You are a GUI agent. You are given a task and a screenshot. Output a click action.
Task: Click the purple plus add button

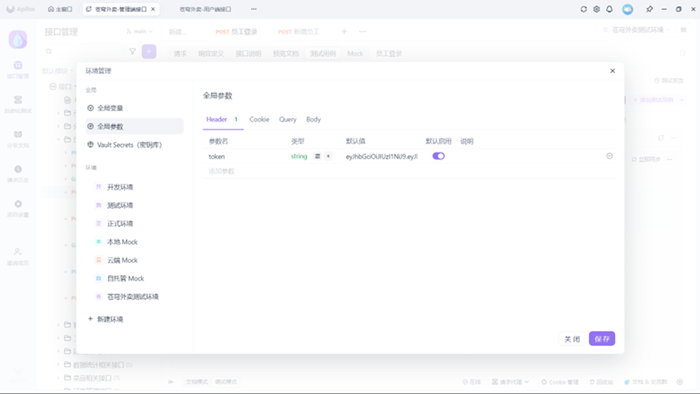(x=149, y=51)
